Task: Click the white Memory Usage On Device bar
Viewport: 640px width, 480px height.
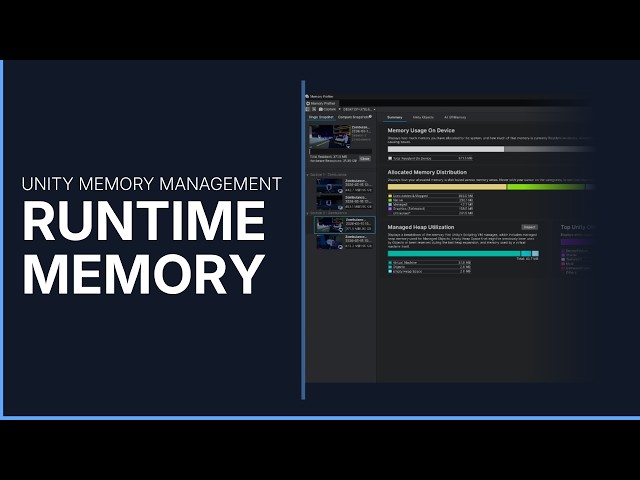Action: click(446, 149)
